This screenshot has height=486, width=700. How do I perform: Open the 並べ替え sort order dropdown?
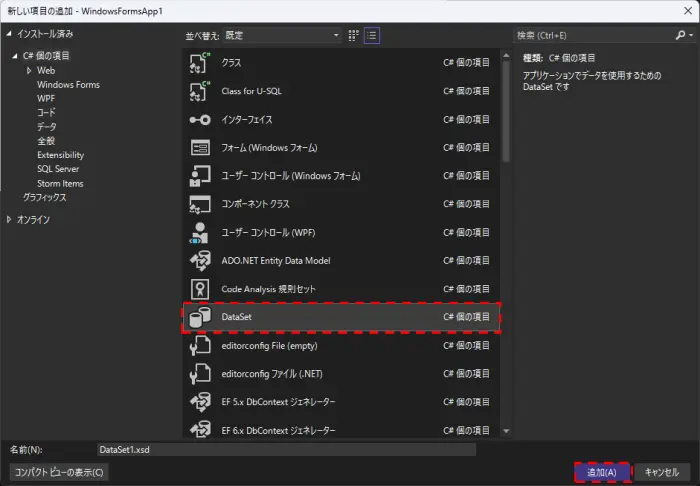pos(282,35)
